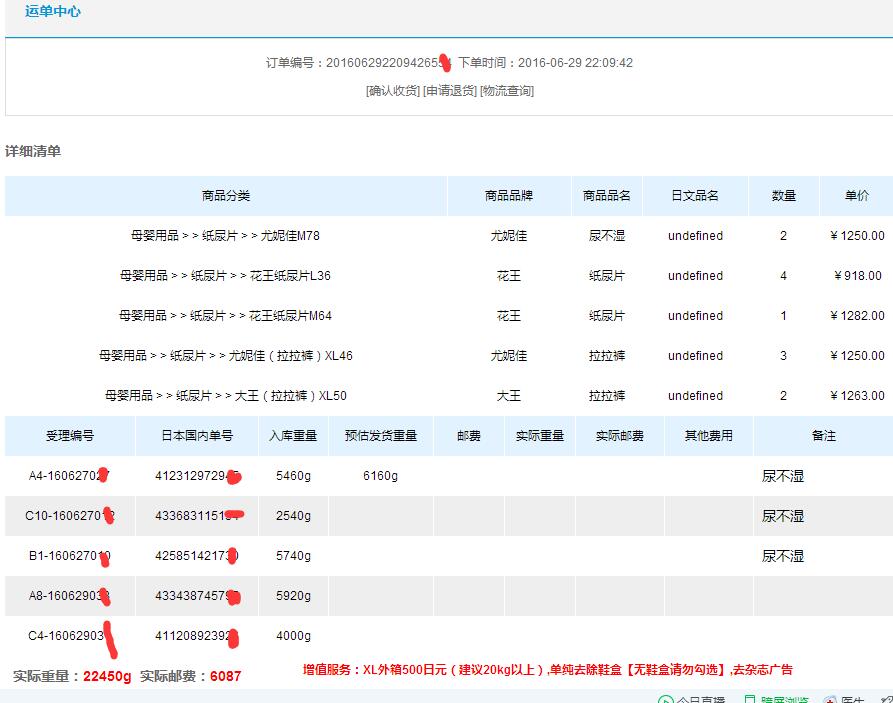The height and width of the screenshot is (703, 893).
Task: Click the 商品品牌 column header
Action: click(x=509, y=196)
